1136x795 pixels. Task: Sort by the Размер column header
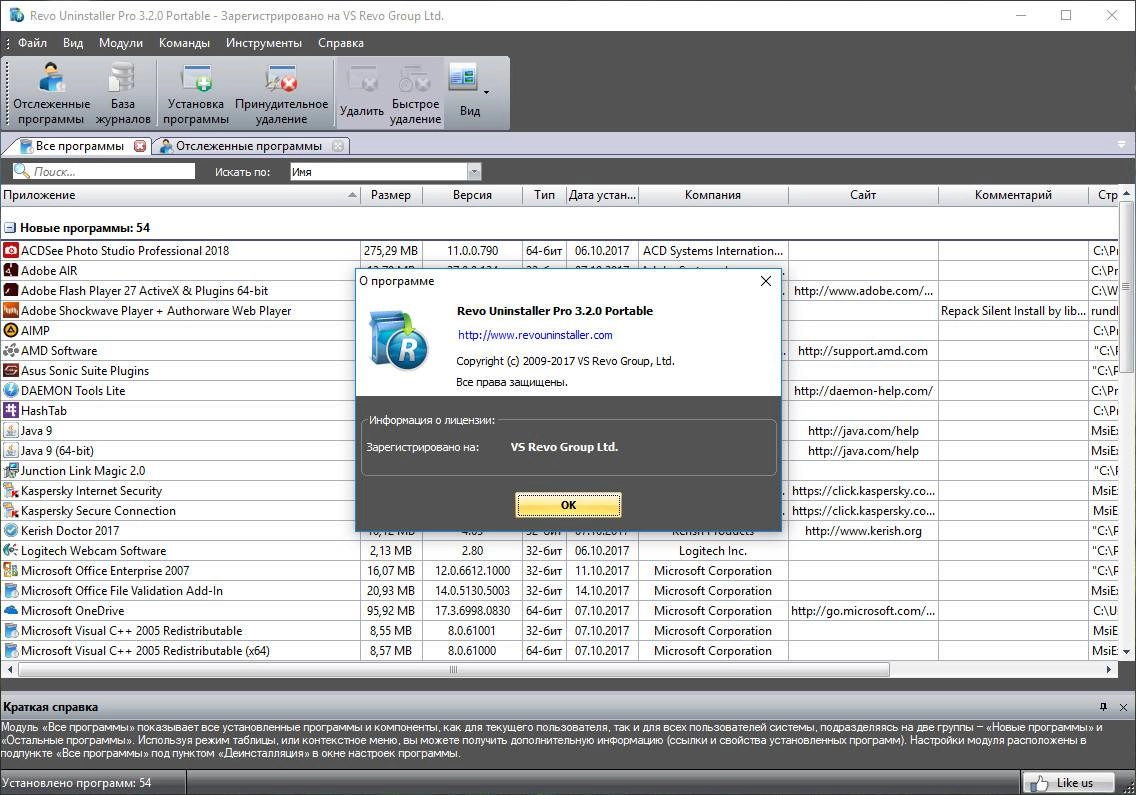(391, 195)
